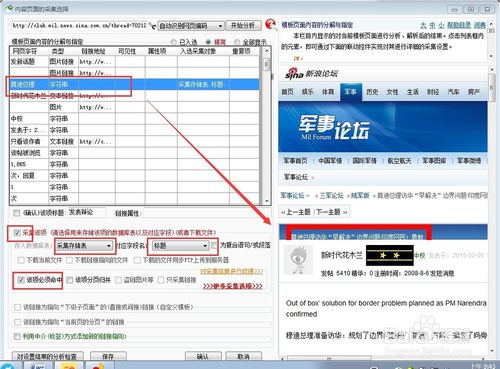Open the 更多采集选项 link
The height and width of the screenshot is (369, 500).
pos(233,286)
